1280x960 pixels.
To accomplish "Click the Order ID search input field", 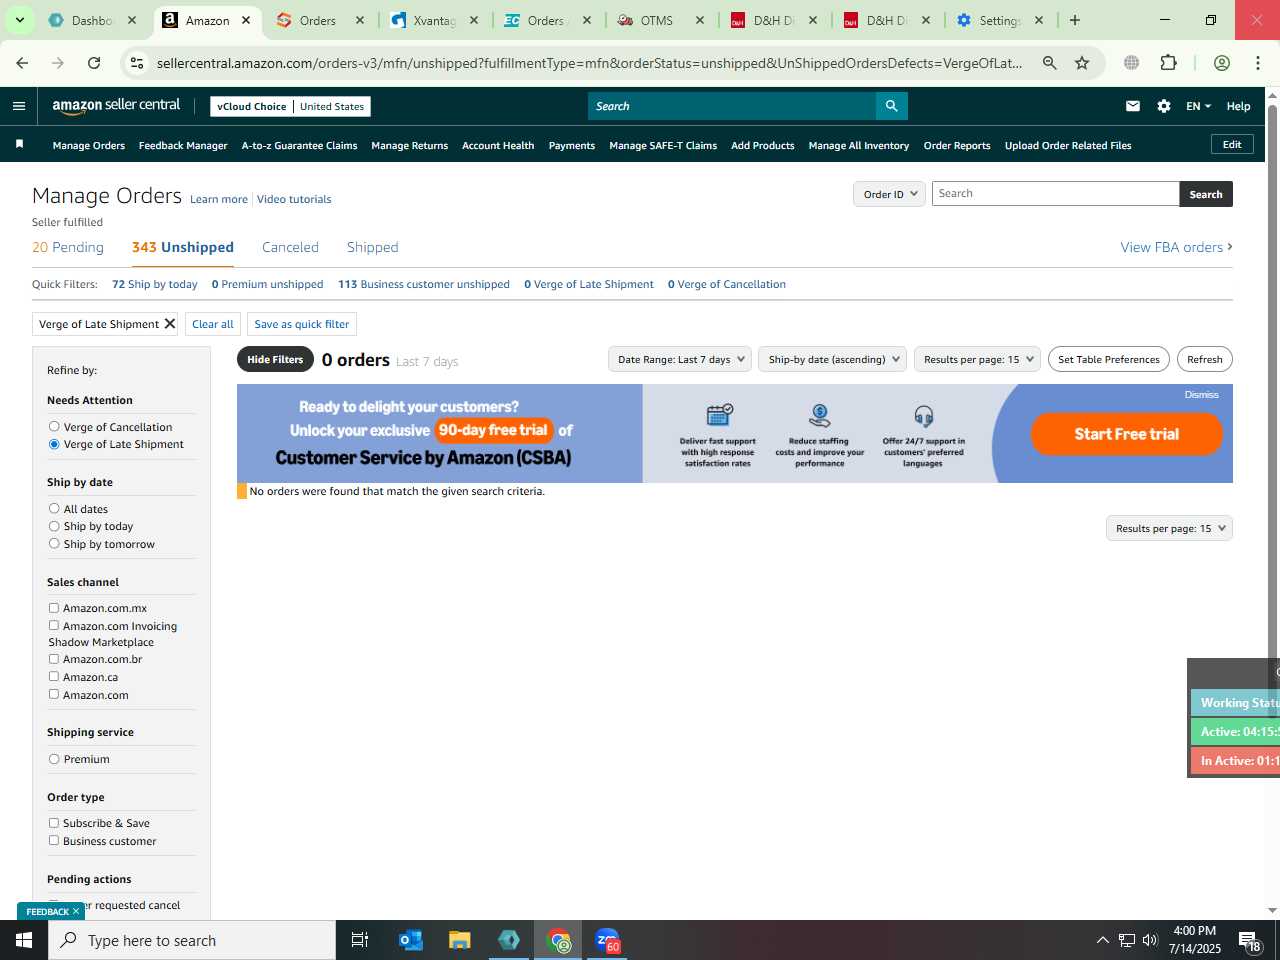I will pyautogui.click(x=1056, y=194).
